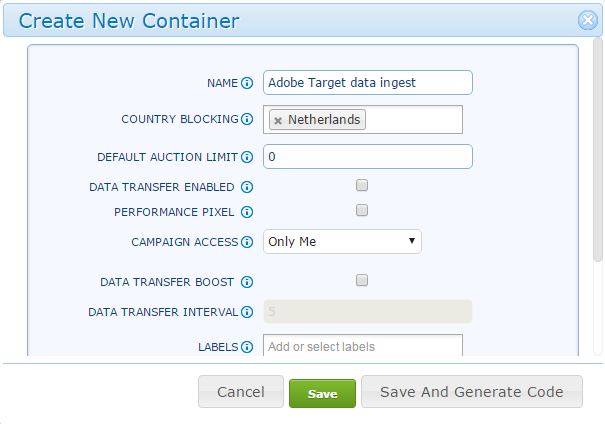This screenshot has width=605, height=424.
Task: Click the dialog's vertical scrollbar
Action: [x=598, y=150]
